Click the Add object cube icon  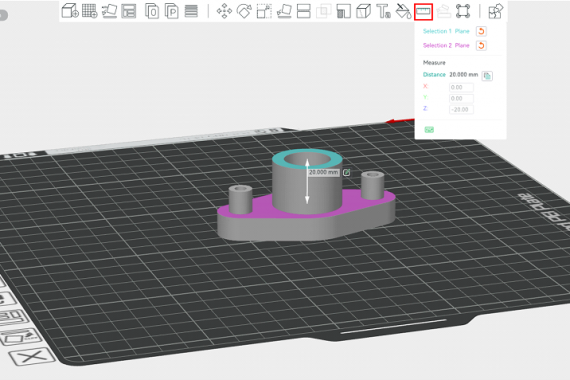[x=70, y=11]
